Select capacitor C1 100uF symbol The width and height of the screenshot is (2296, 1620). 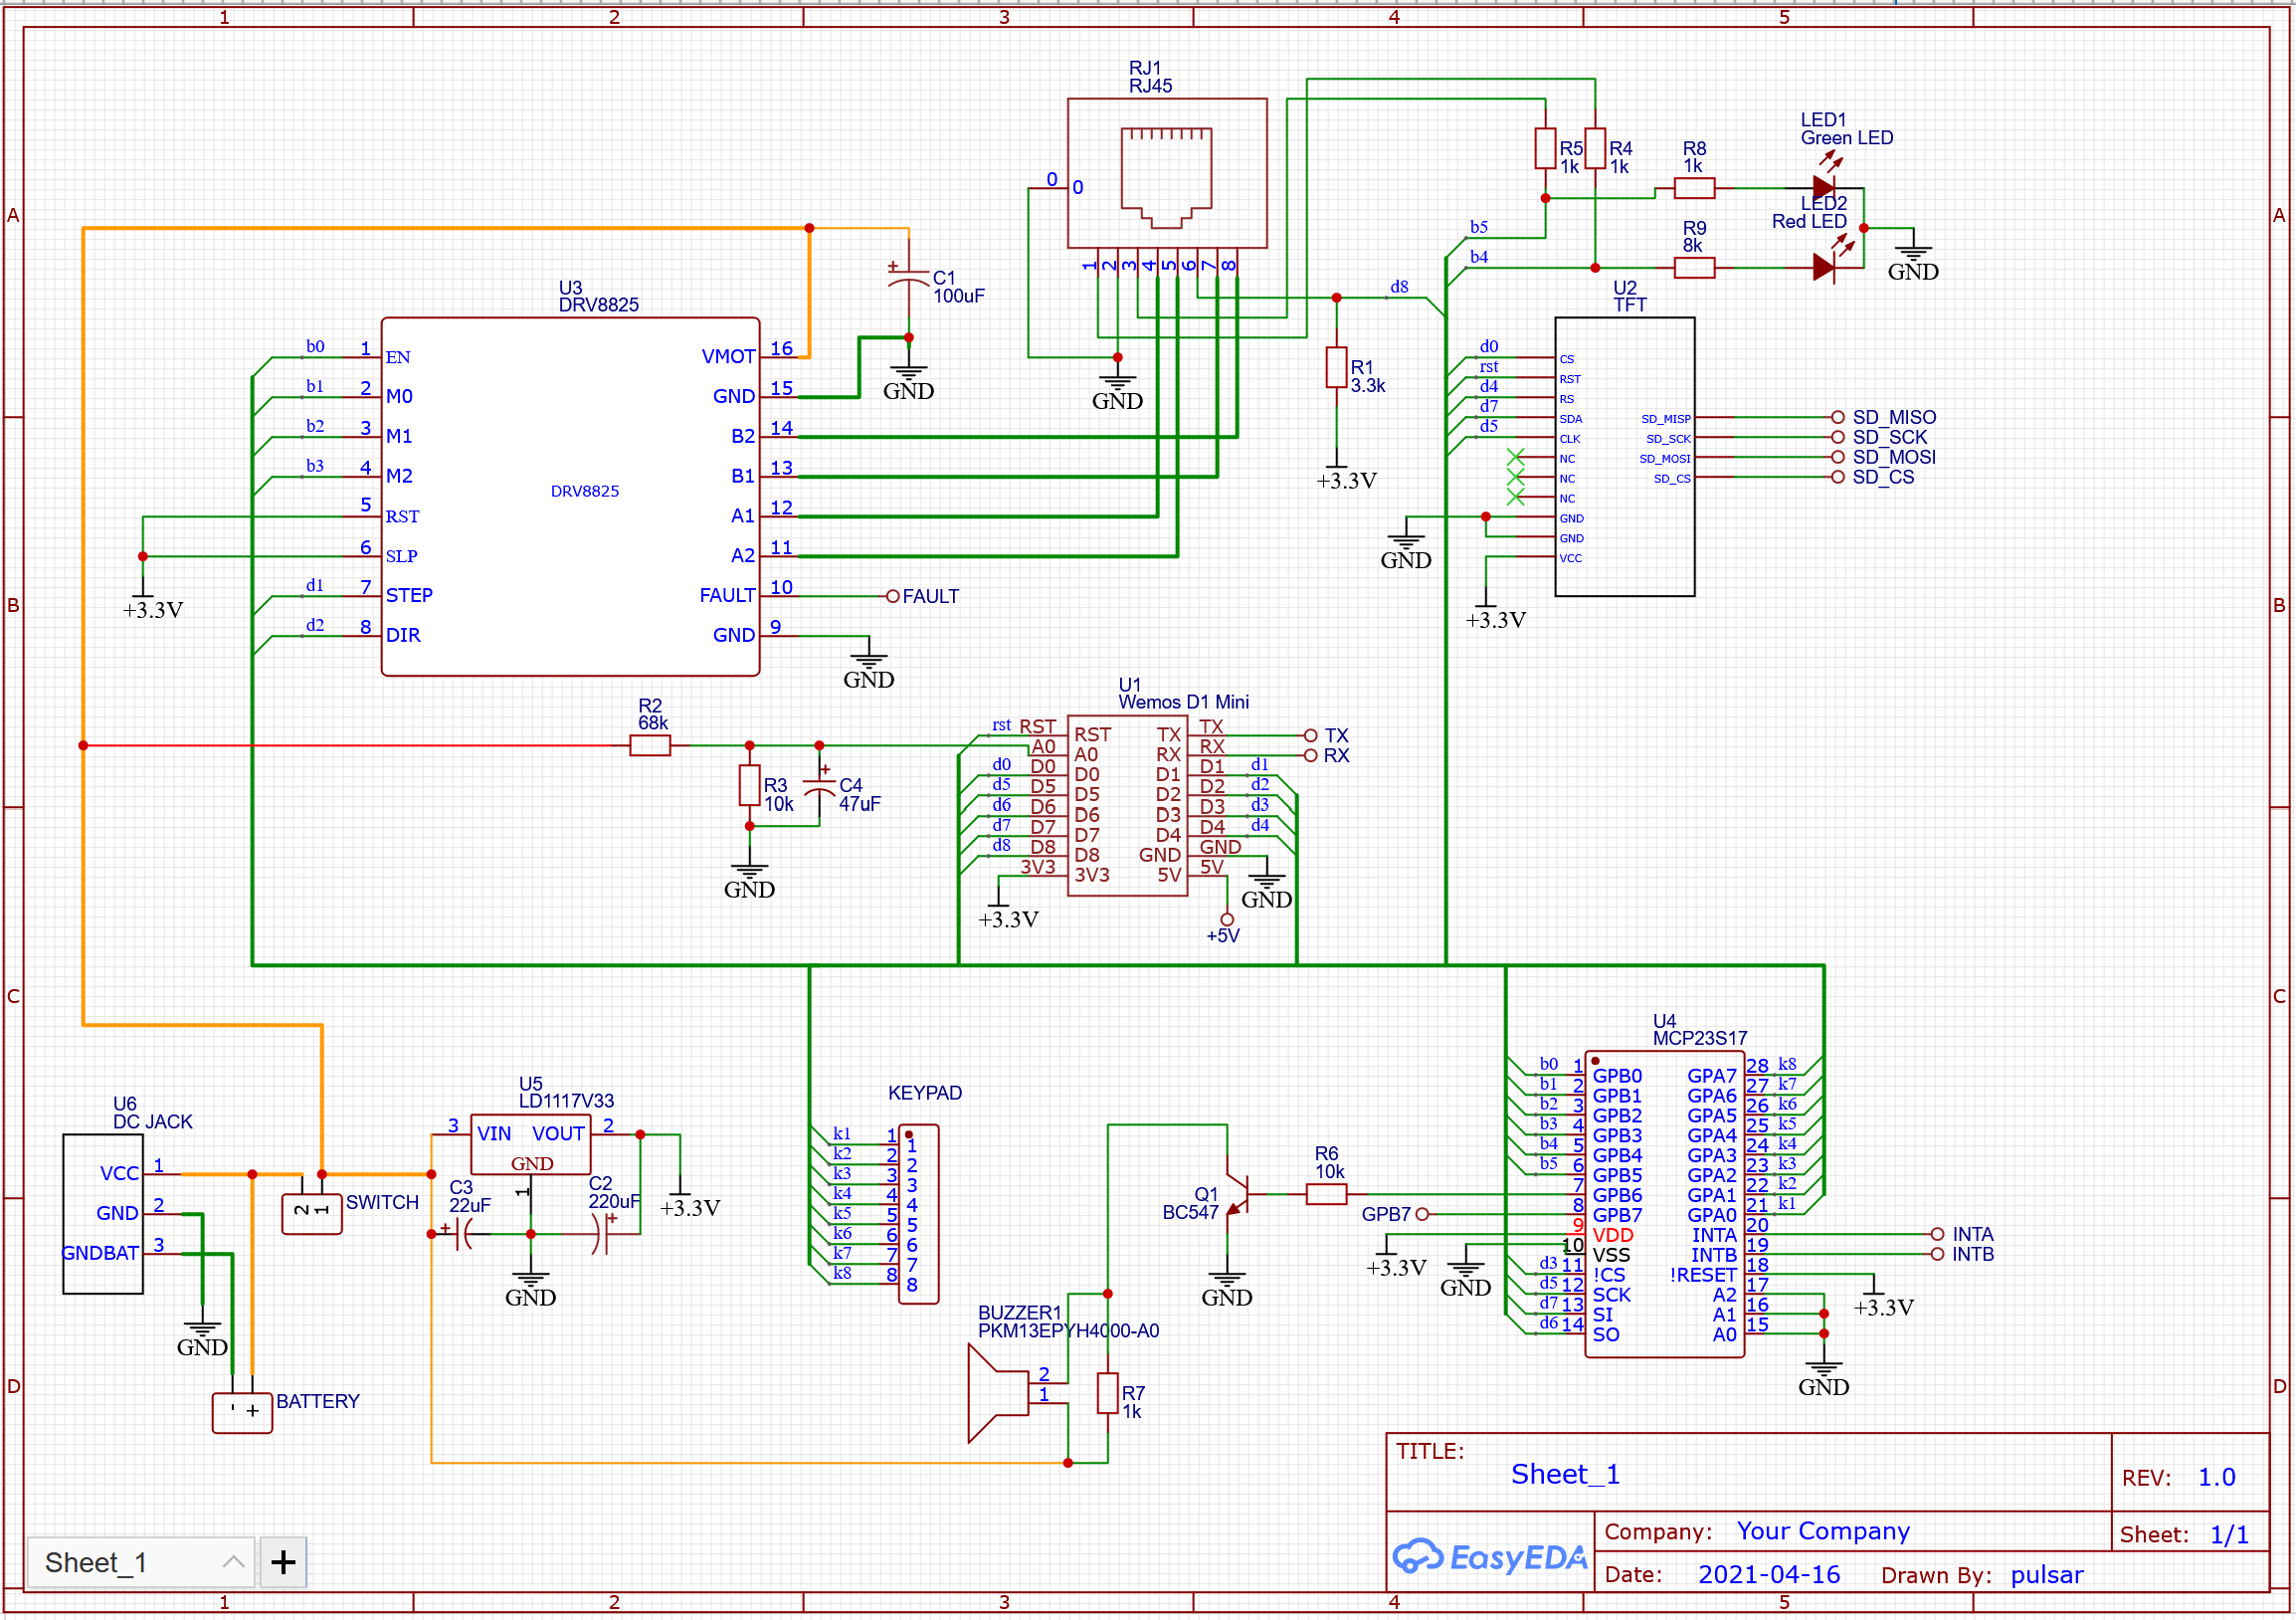coord(908,277)
